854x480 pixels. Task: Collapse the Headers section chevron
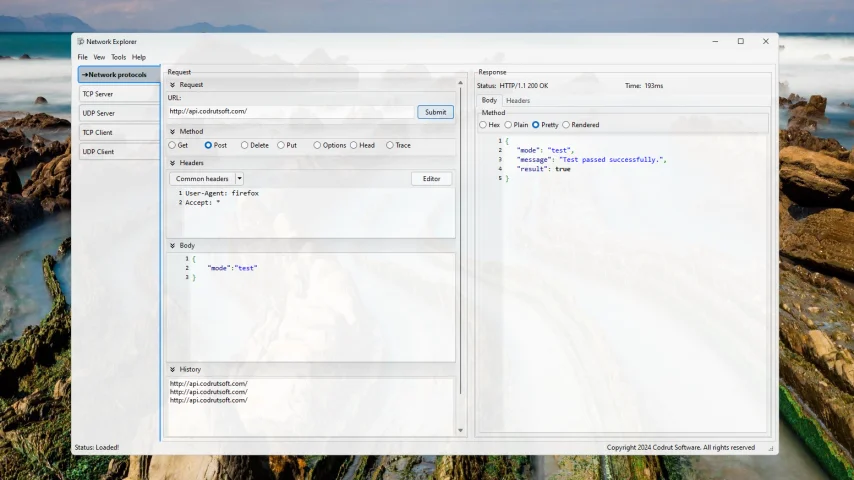[172, 162]
